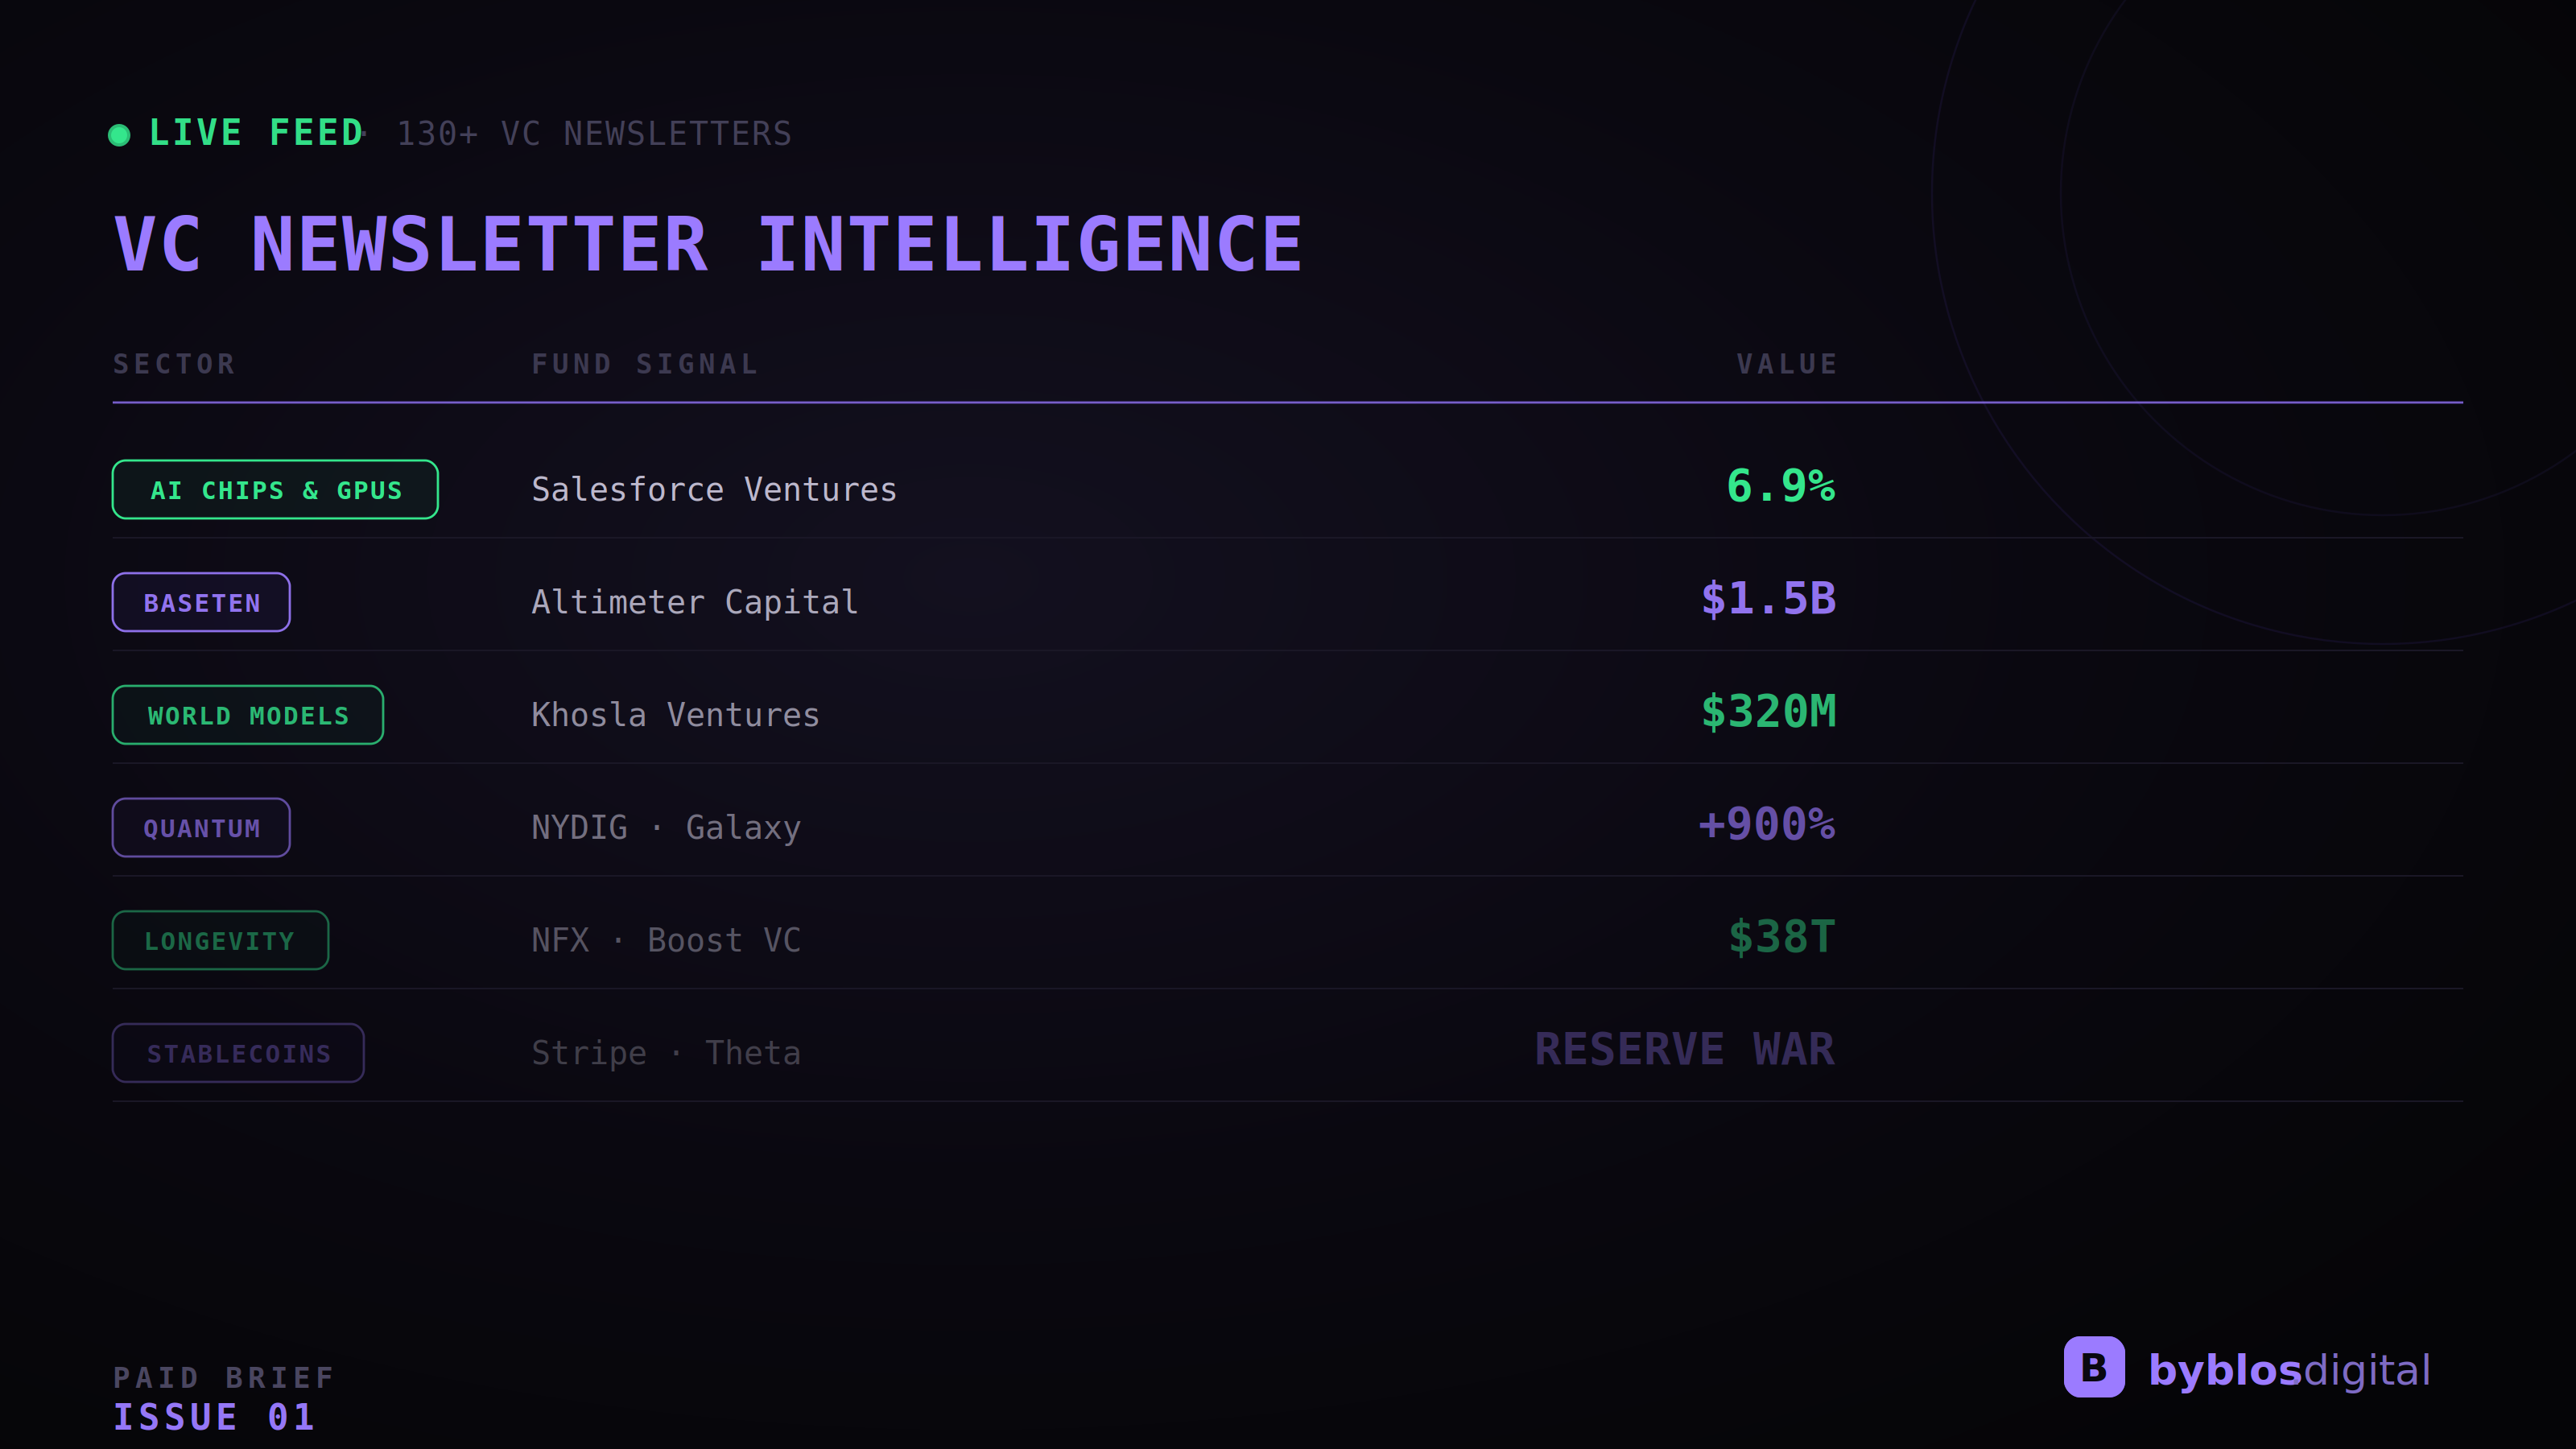Click the $1.5B value figure
Image resolution: width=2576 pixels, height=1449 pixels.
pos(1768,599)
